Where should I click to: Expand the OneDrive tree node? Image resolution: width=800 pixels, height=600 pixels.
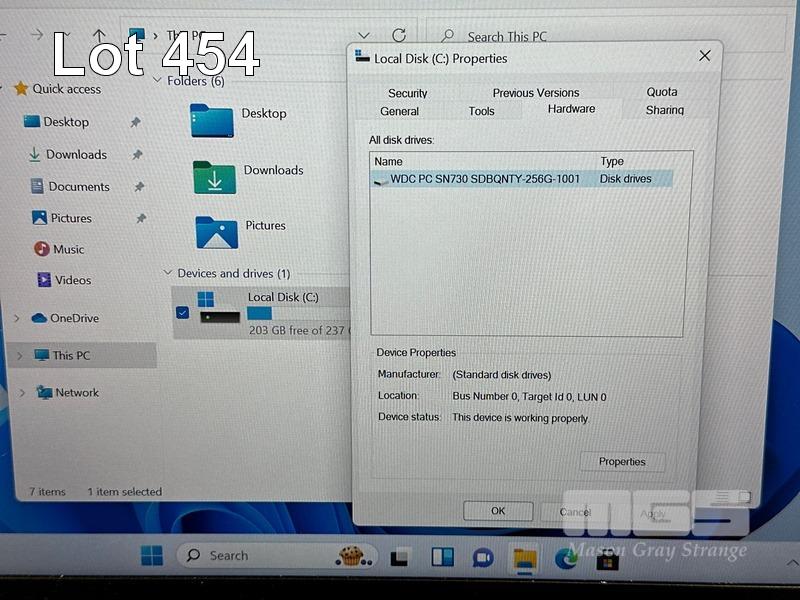point(17,318)
